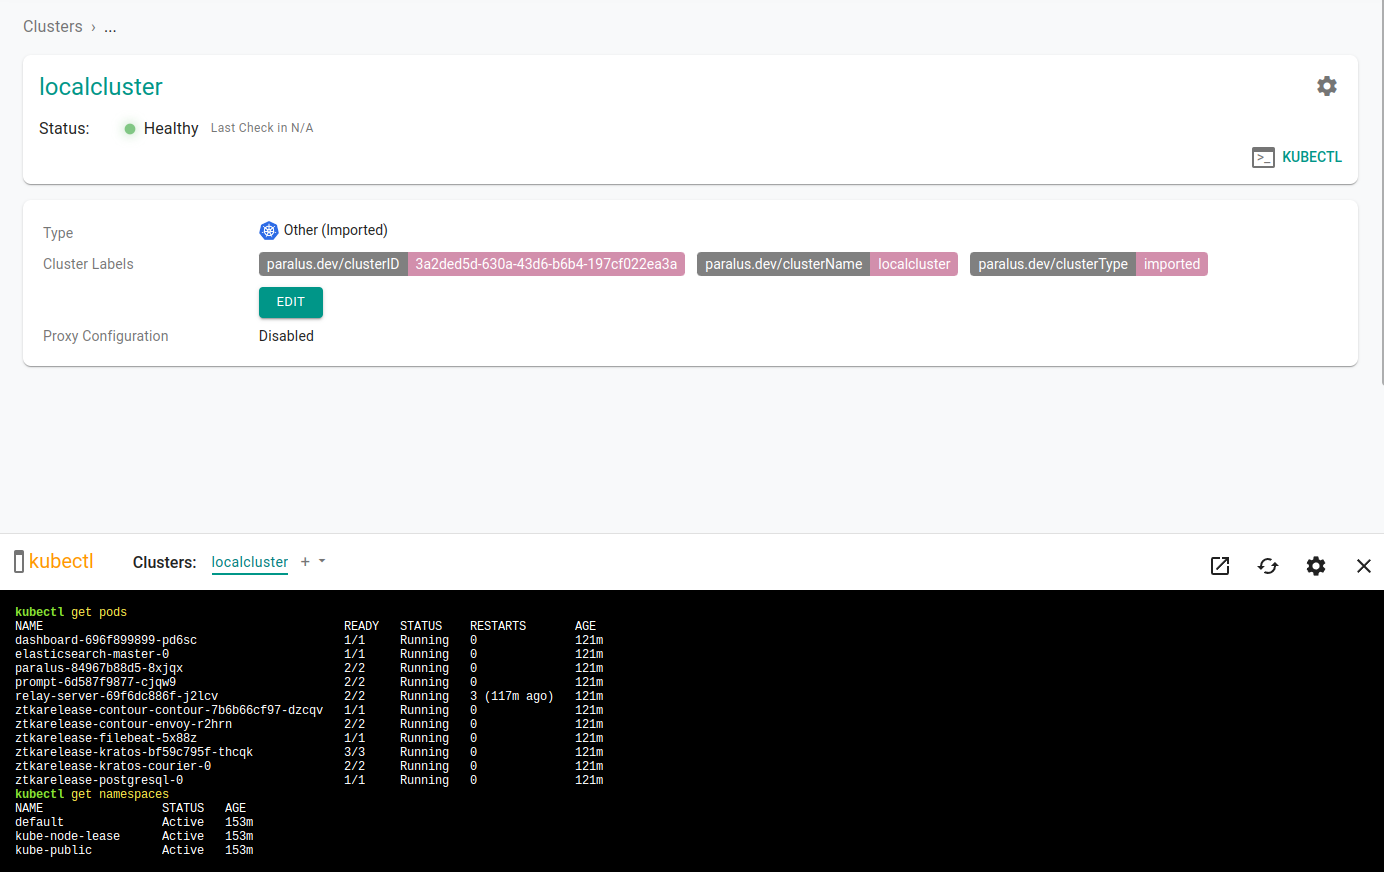Select the paralus.dev/clusterID label chip
Screen dimensions: 1384x872
(x=333, y=264)
